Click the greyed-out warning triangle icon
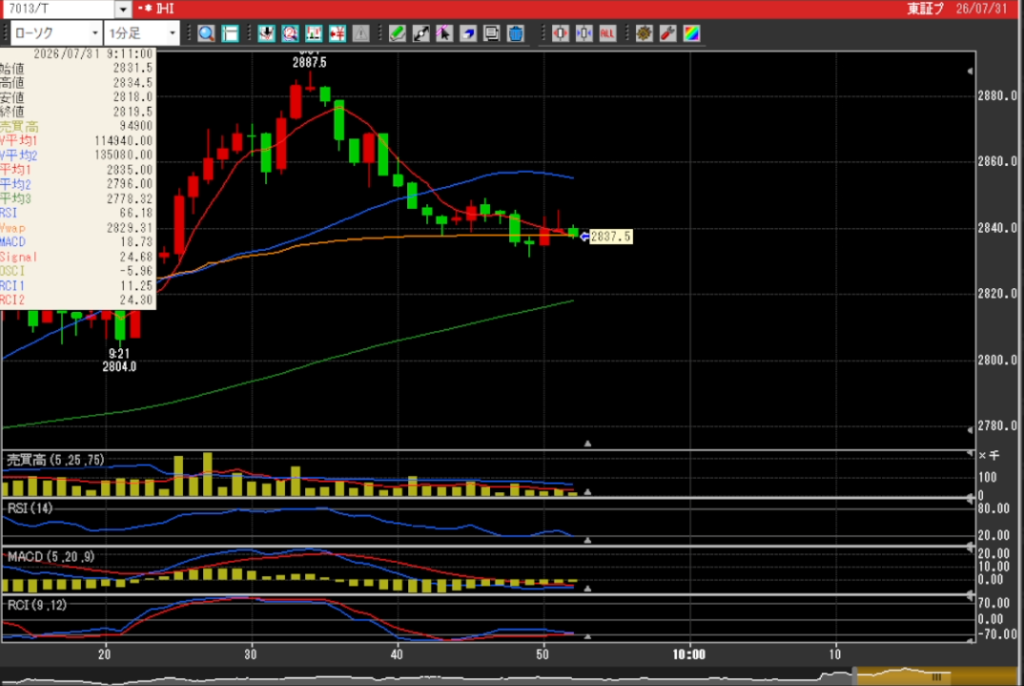 (360, 33)
